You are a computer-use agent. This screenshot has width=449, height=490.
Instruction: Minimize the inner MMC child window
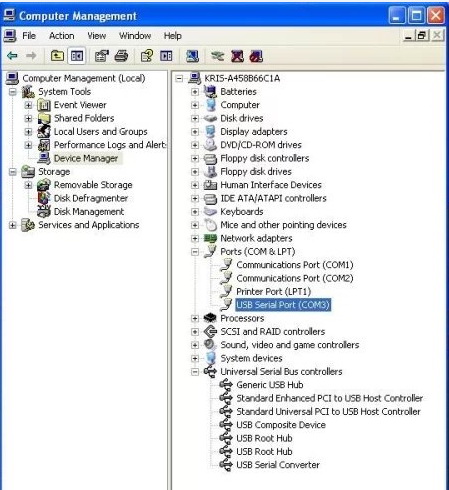pos(409,35)
